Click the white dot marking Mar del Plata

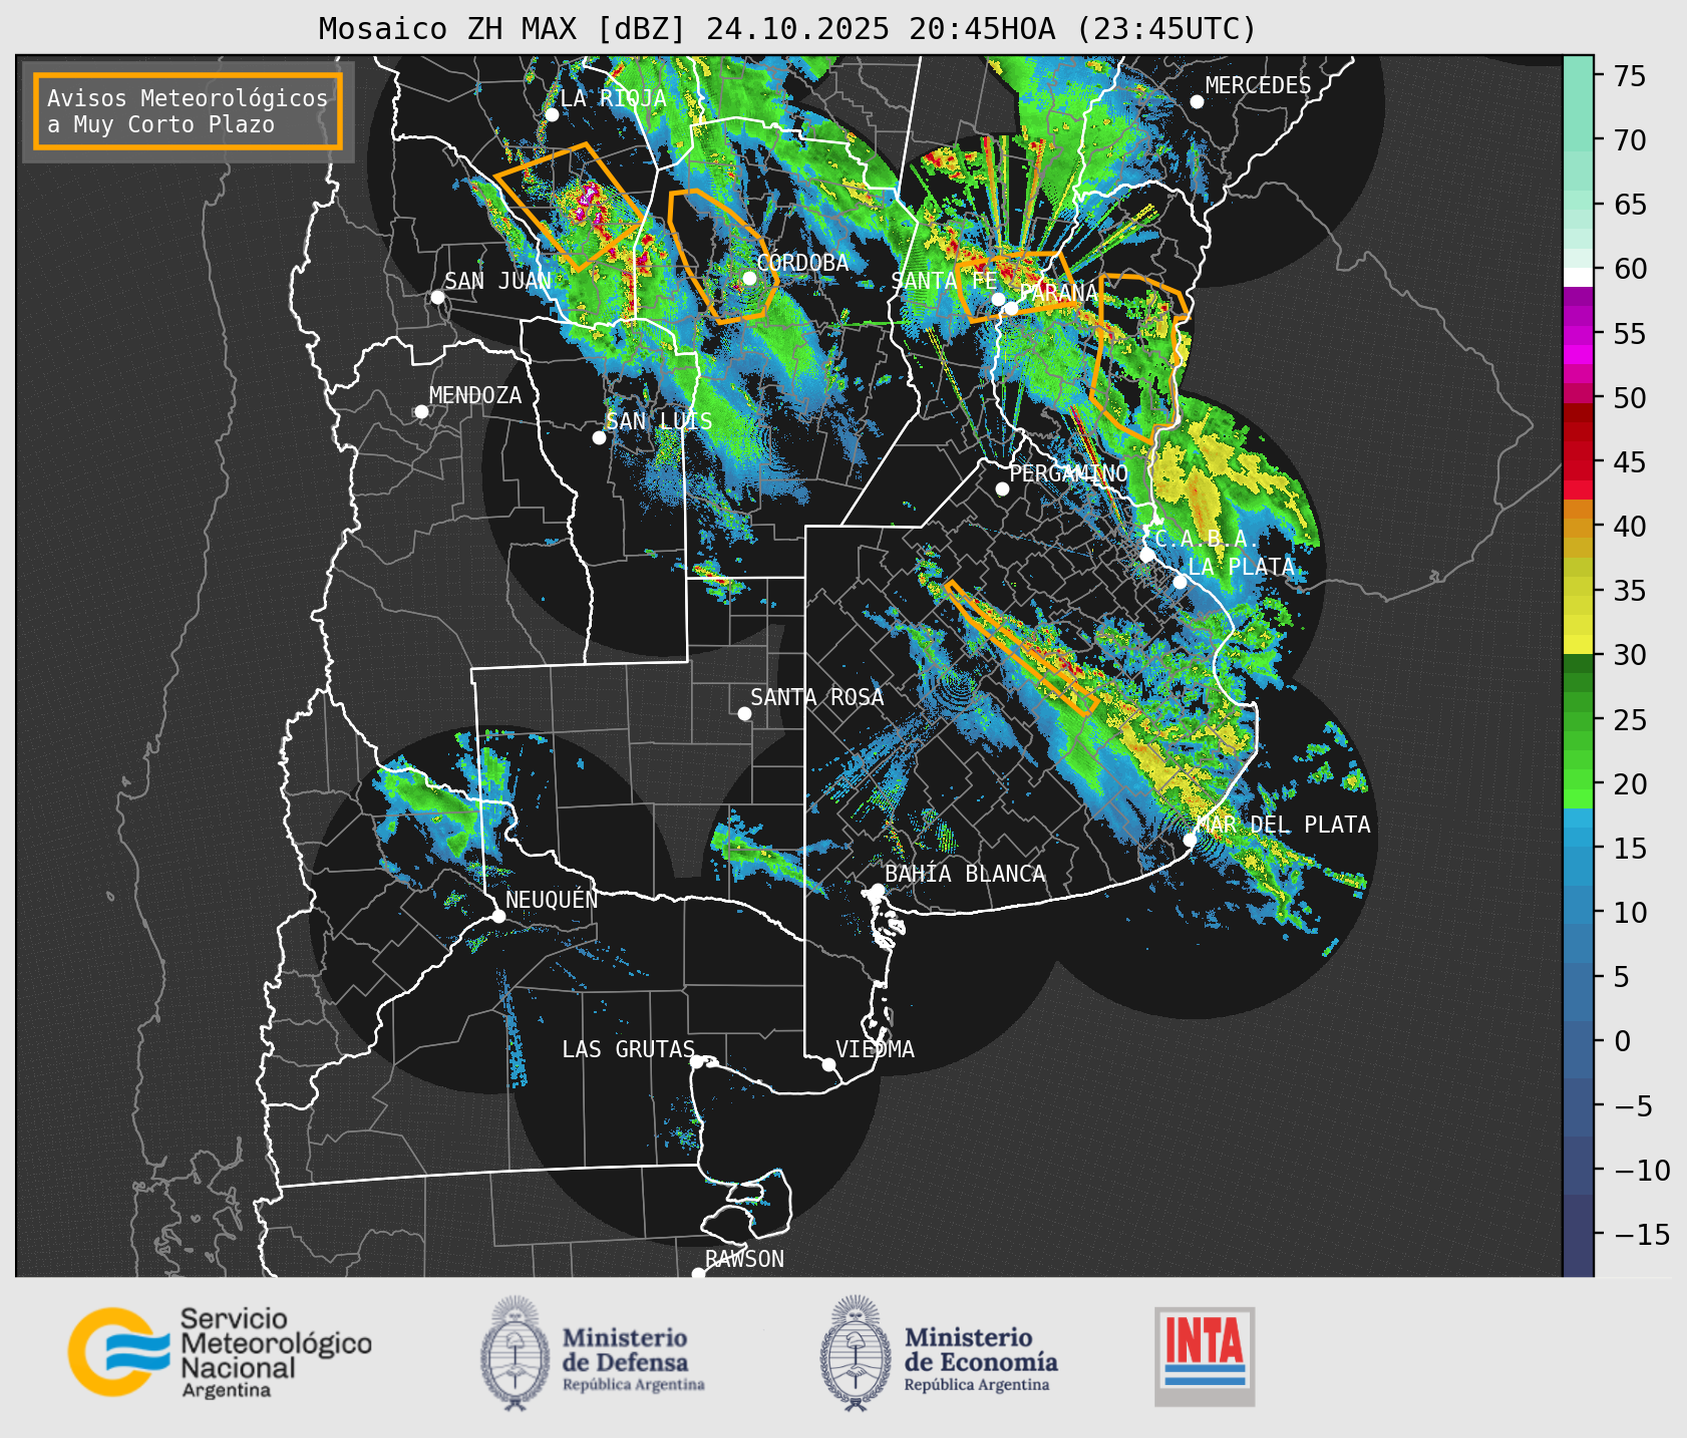click(1190, 839)
